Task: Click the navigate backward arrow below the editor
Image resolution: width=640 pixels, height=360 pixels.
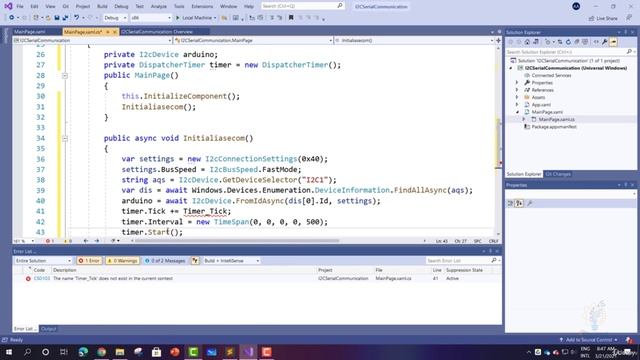Action: 86,241
